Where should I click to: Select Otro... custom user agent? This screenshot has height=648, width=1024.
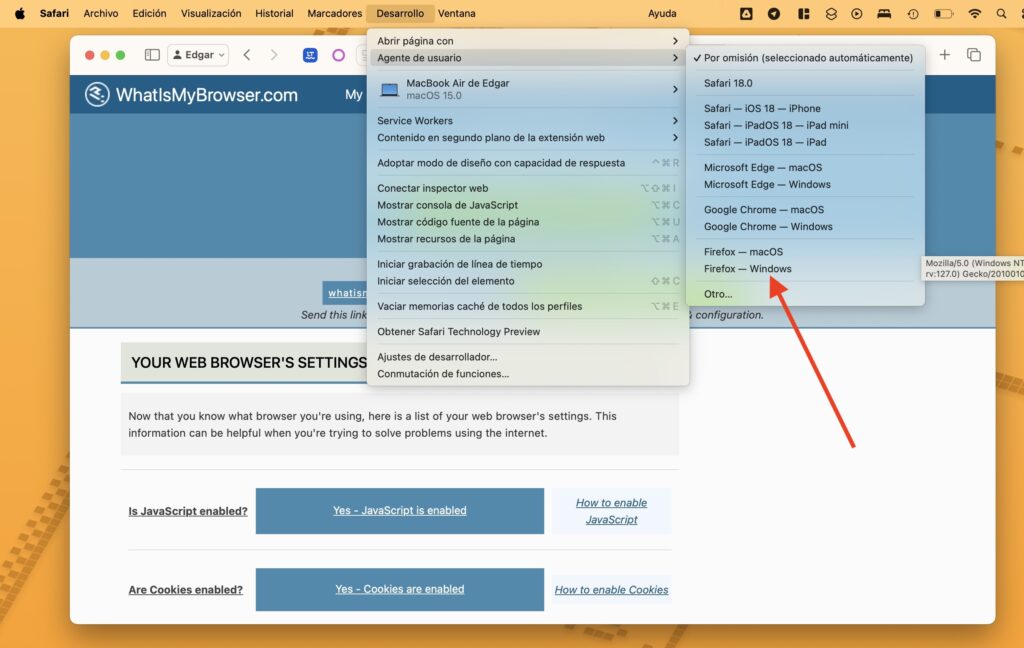point(806,294)
